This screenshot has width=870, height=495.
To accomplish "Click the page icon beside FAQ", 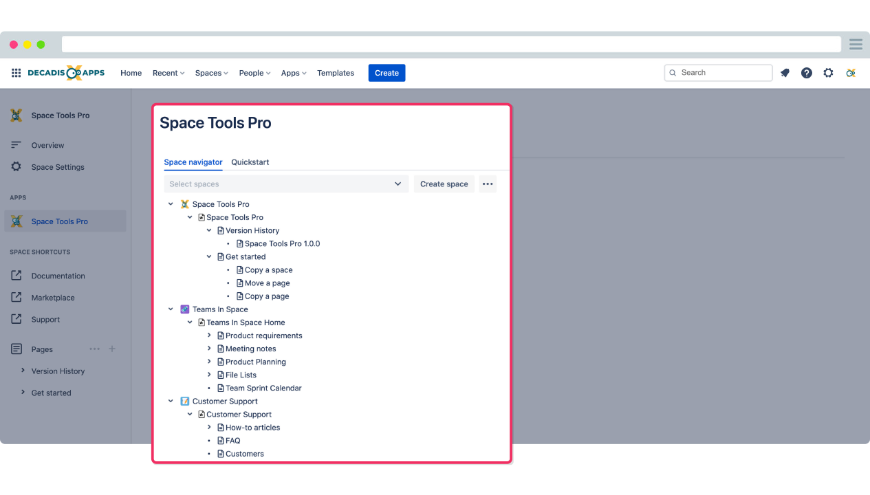I will (221, 441).
